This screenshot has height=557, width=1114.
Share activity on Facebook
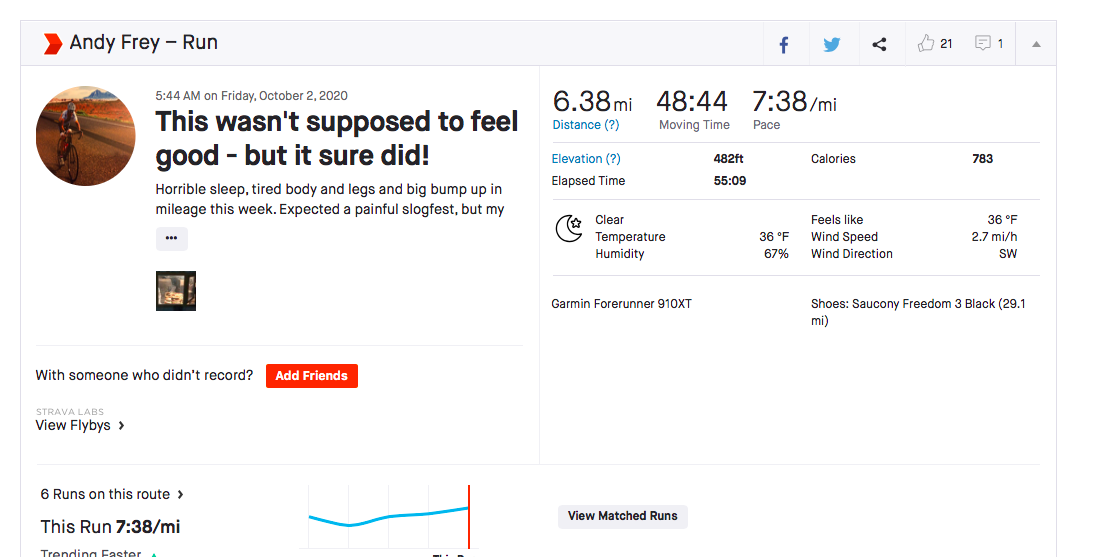784,44
